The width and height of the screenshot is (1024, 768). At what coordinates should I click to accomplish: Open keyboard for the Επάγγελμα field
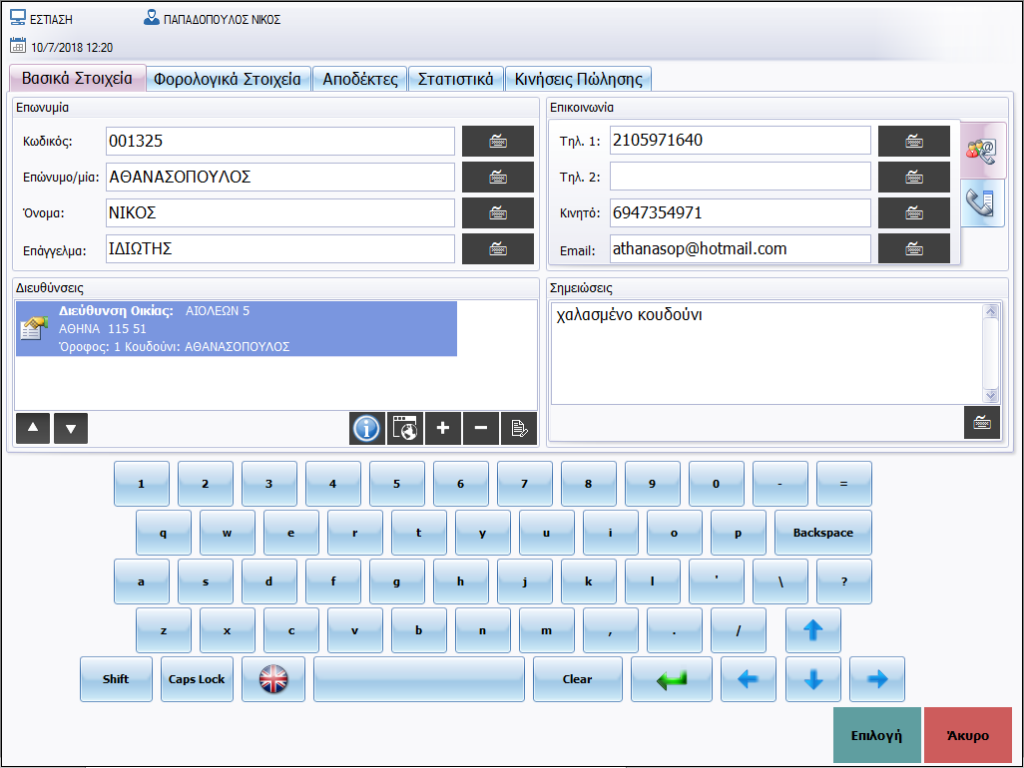click(x=498, y=249)
